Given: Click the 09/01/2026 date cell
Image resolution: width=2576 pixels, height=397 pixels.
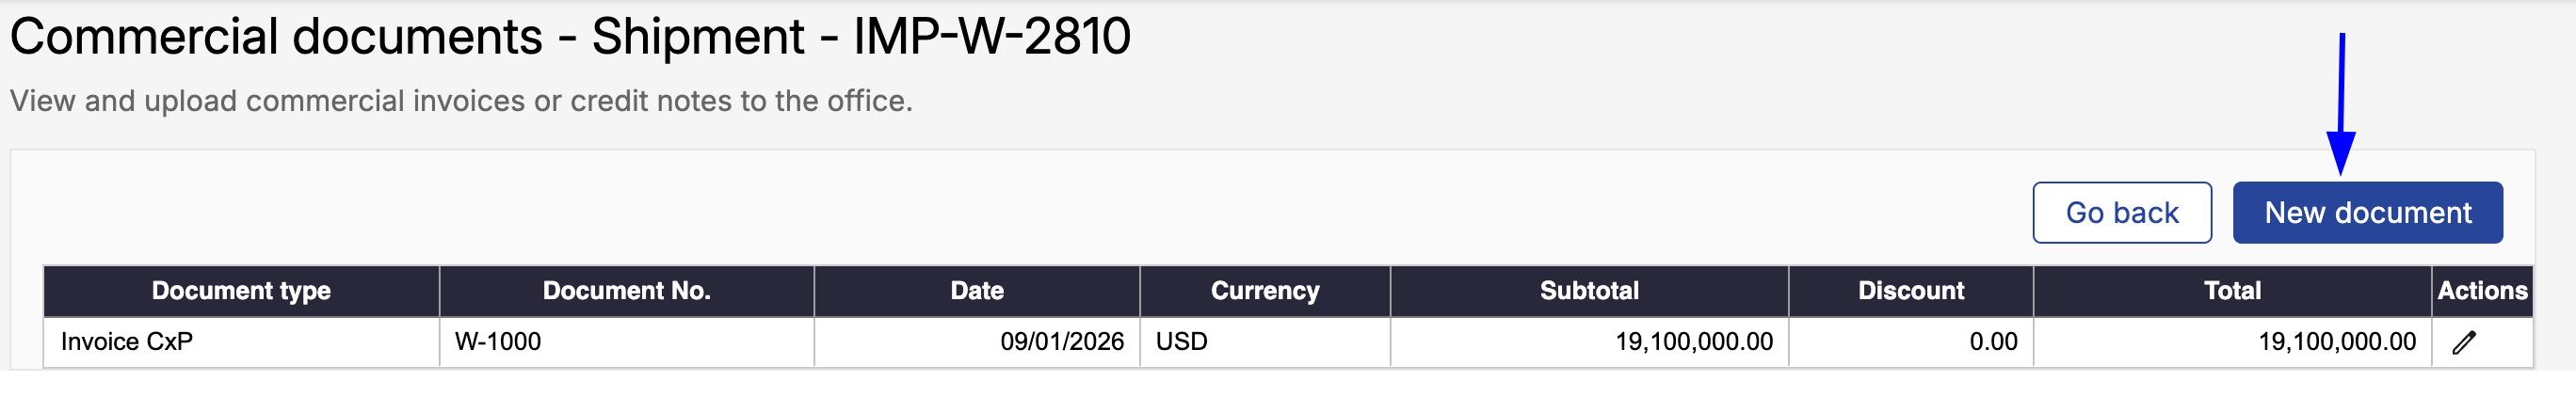Looking at the screenshot, I should pos(1061,342).
